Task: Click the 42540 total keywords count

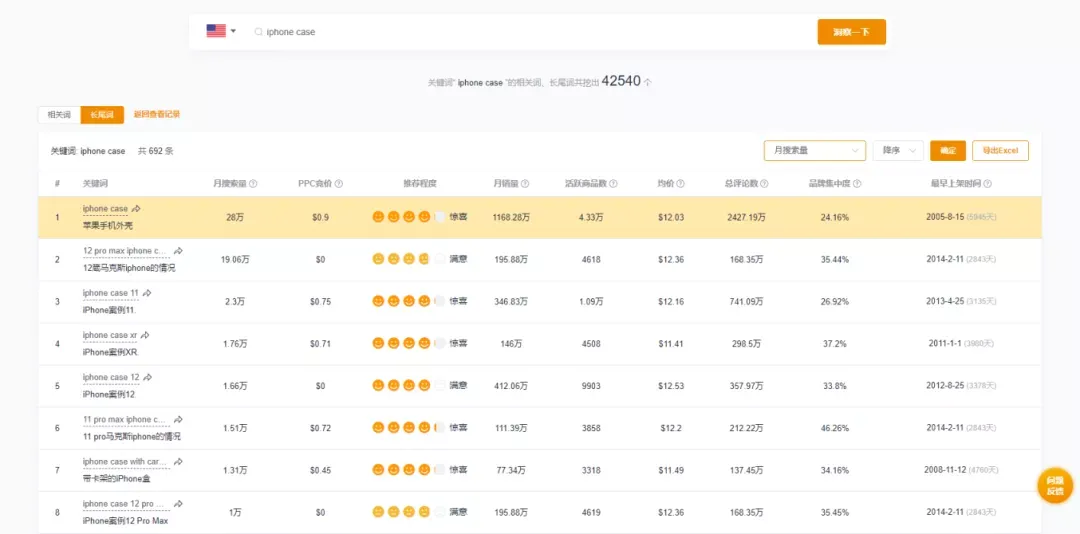Action: (x=621, y=81)
